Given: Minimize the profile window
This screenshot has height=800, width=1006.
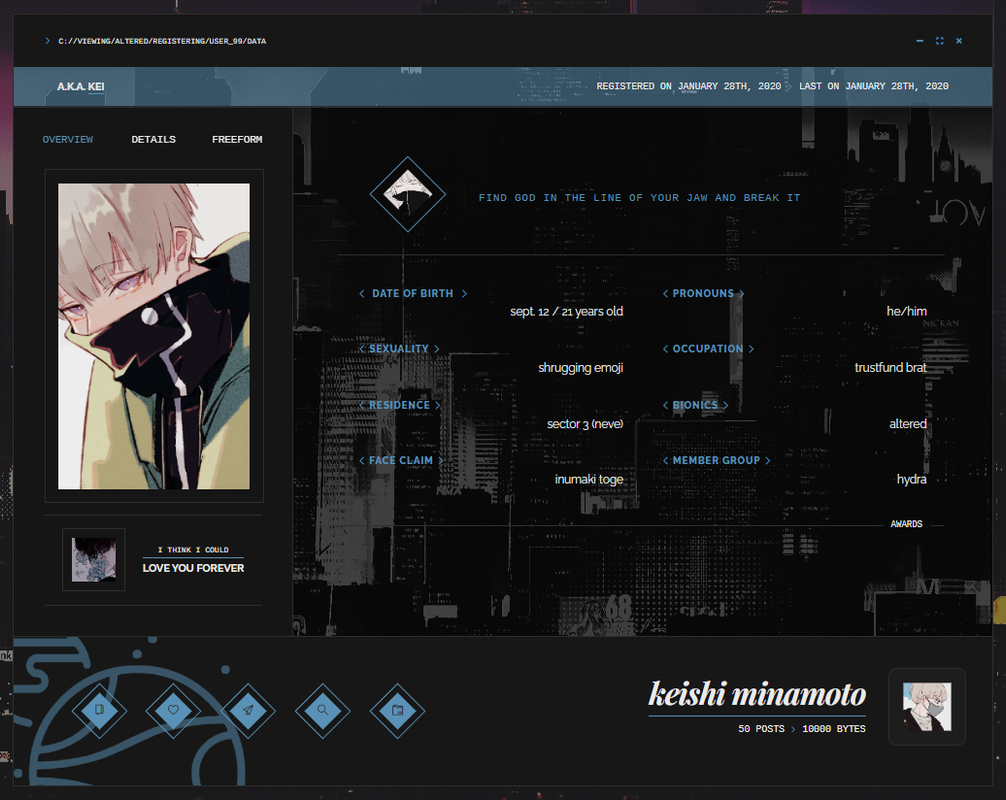Looking at the screenshot, I should pyautogui.click(x=919, y=41).
